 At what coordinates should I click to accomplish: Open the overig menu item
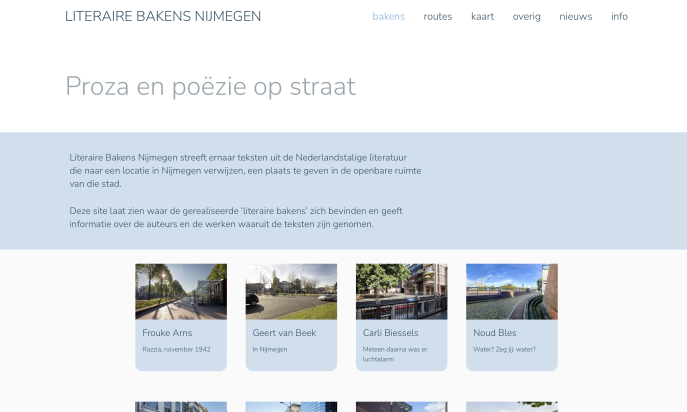[527, 17]
